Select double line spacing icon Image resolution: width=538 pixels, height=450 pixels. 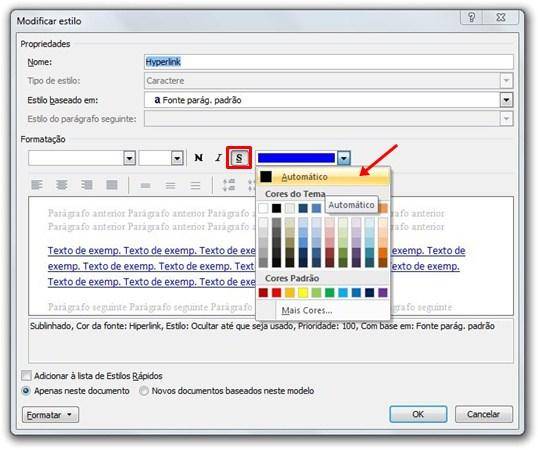195,186
